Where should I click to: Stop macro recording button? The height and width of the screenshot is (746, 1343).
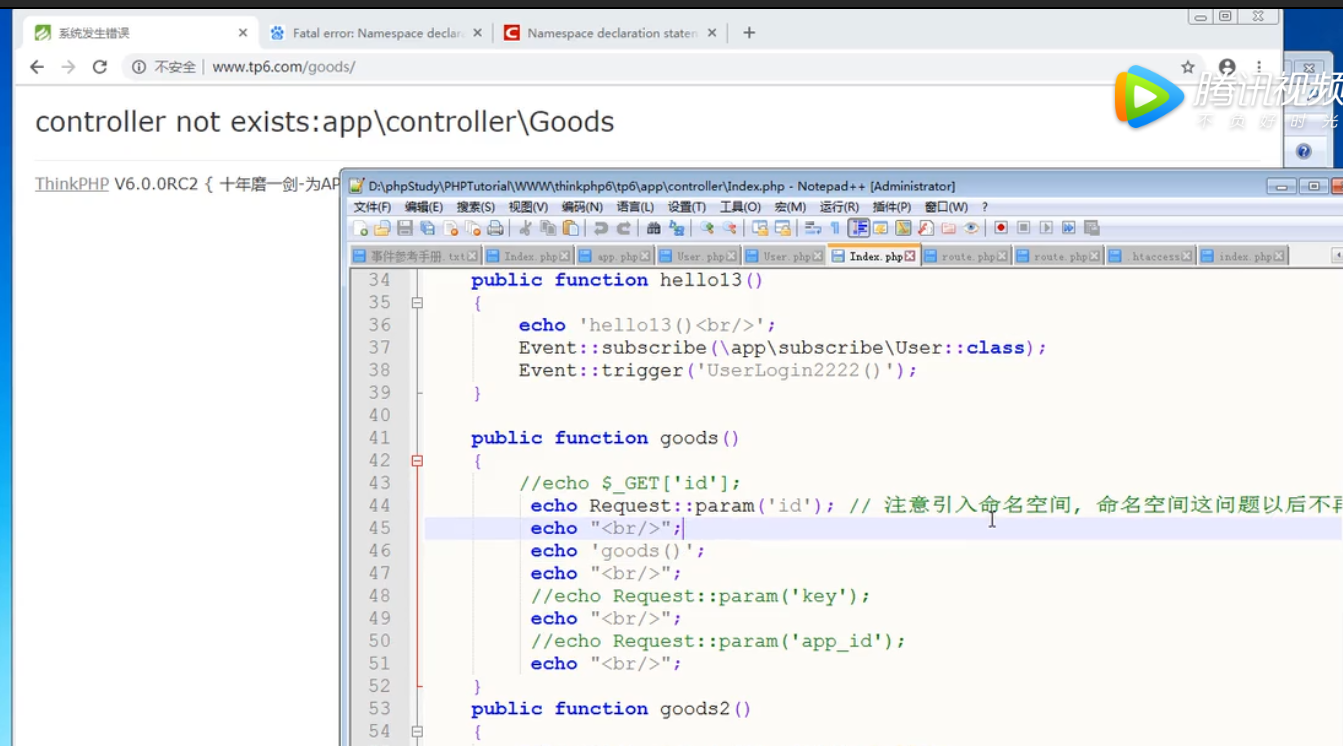1023,228
